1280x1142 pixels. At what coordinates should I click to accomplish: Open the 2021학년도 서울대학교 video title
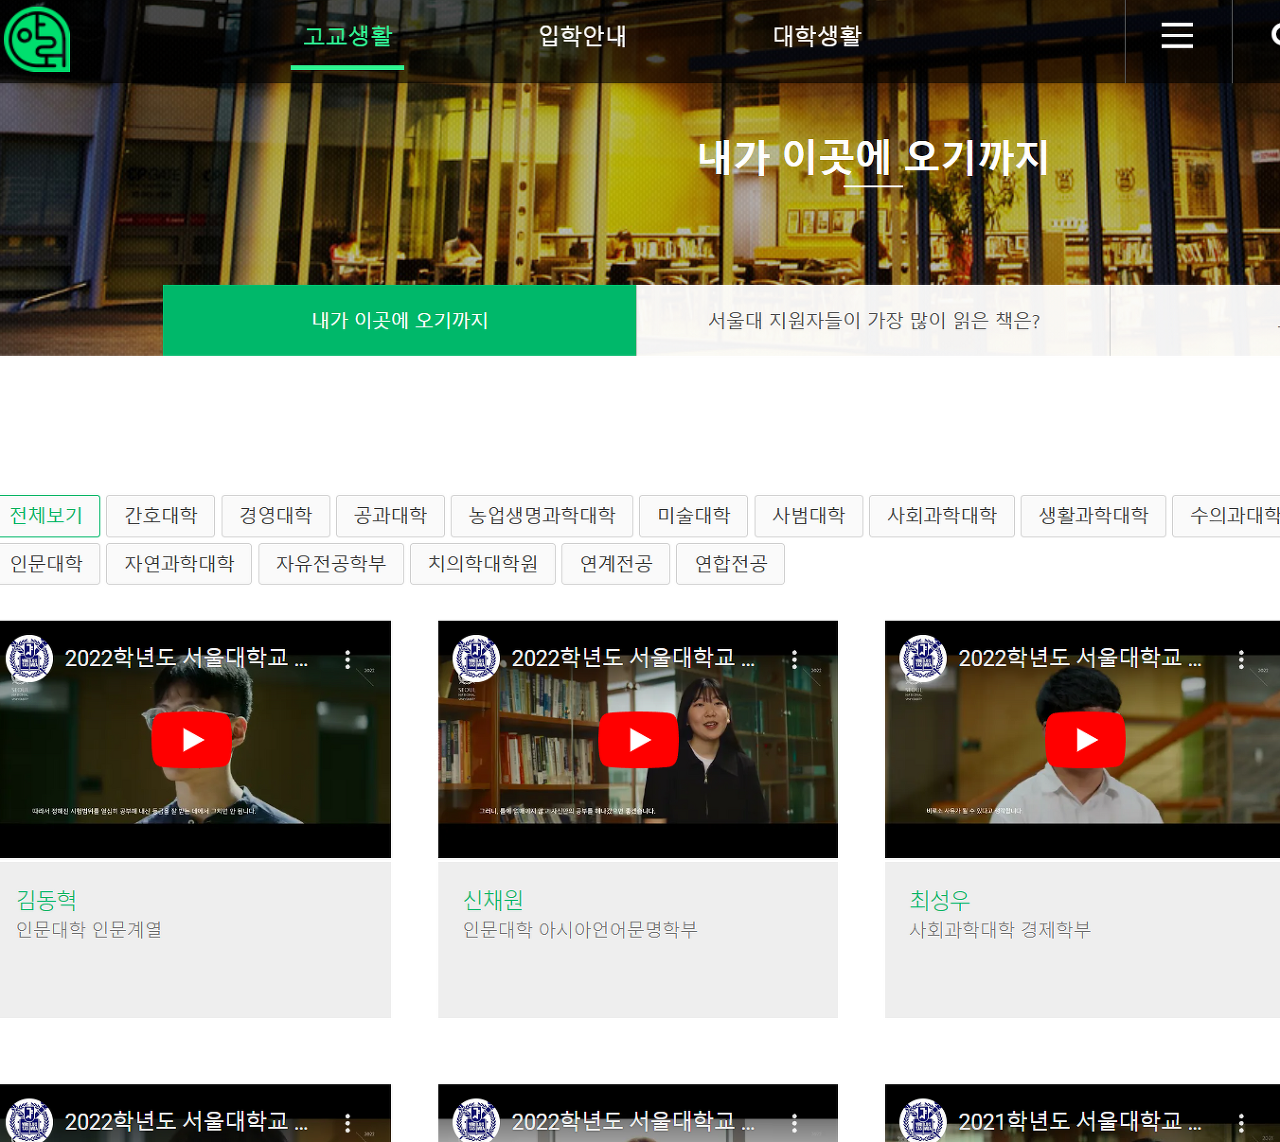pos(1080,1122)
